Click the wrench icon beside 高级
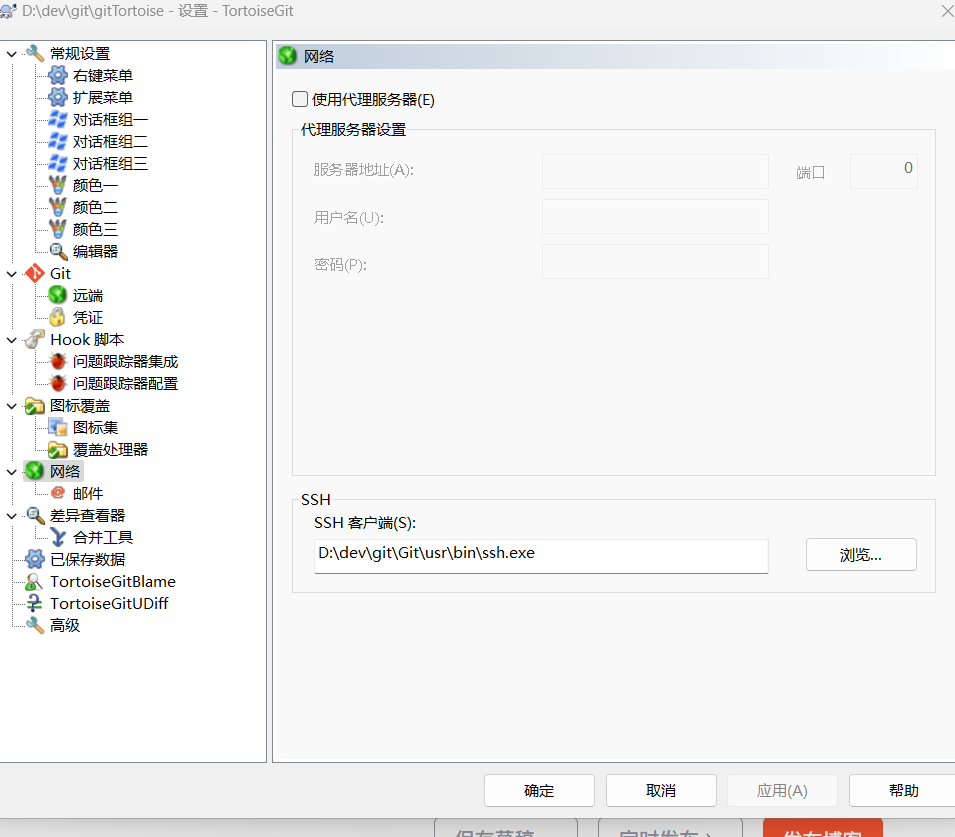The height and width of the screenshot is (837, 955). [35, 626]
